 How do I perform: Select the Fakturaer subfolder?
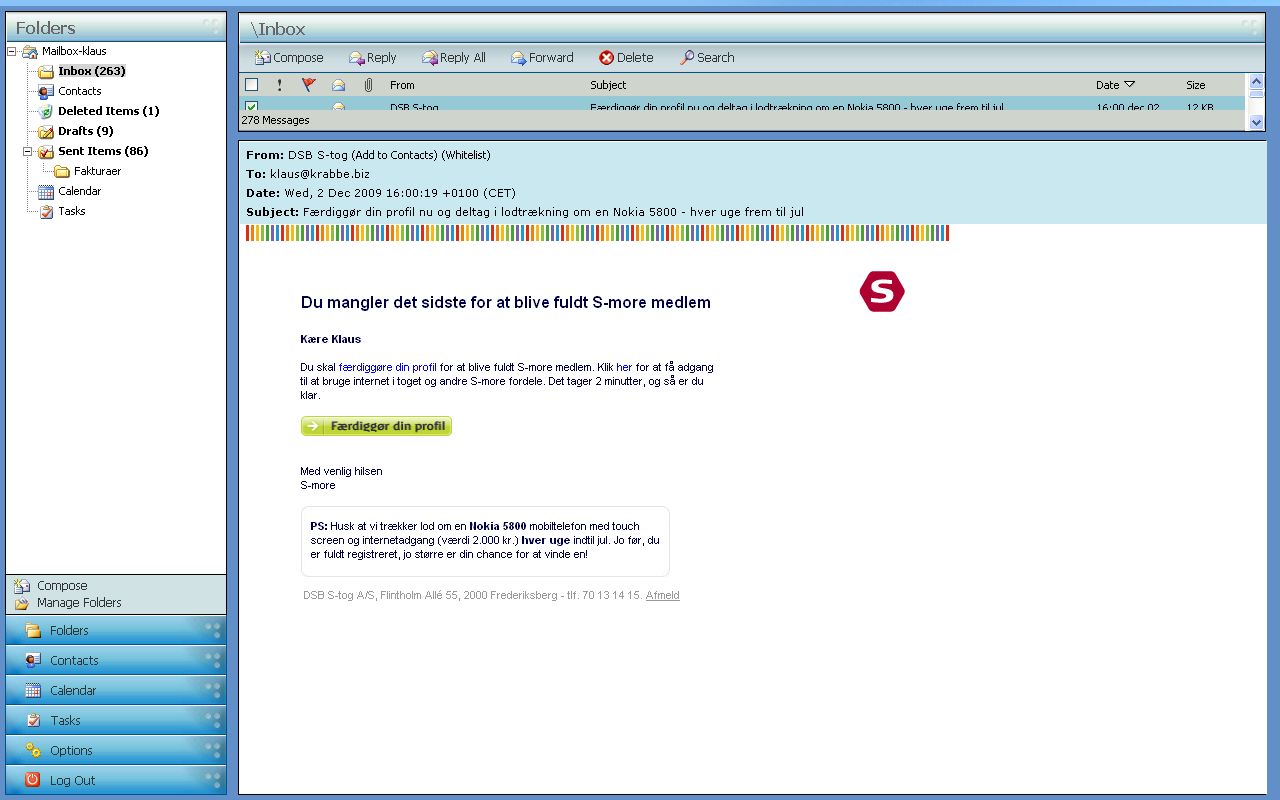(x=97, y=171)
